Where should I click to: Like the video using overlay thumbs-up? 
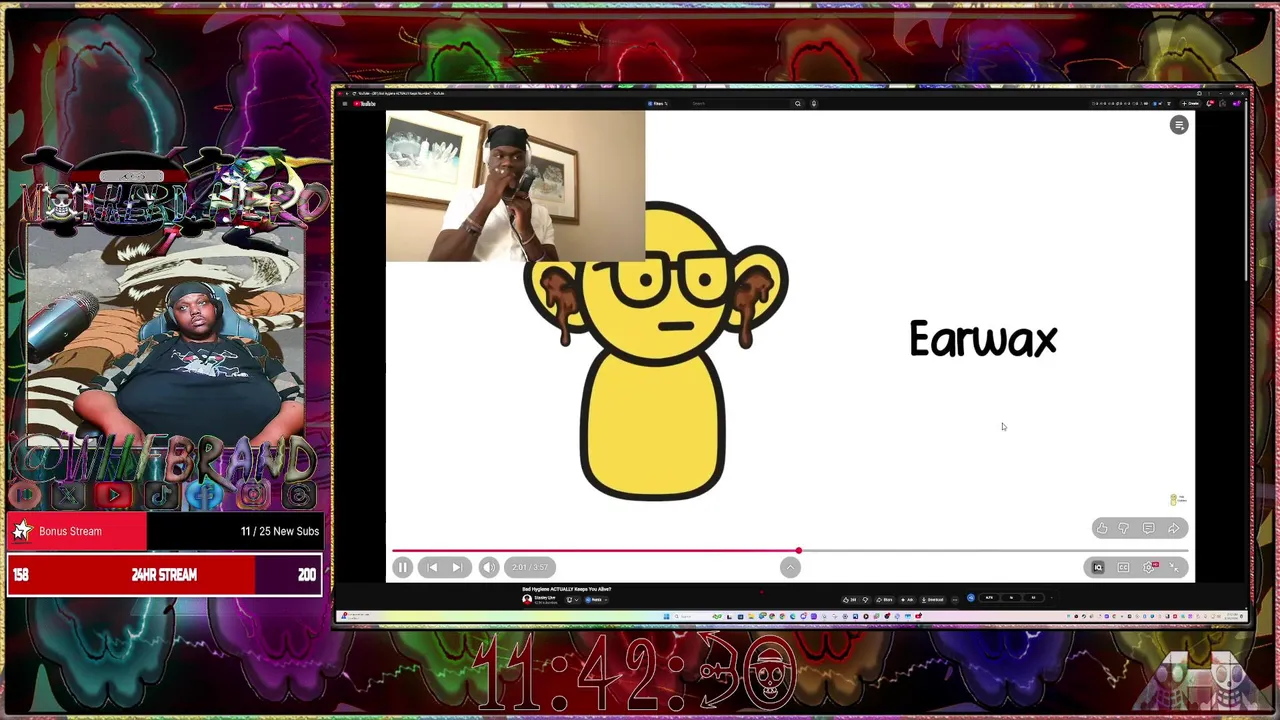pos(1102,528)
